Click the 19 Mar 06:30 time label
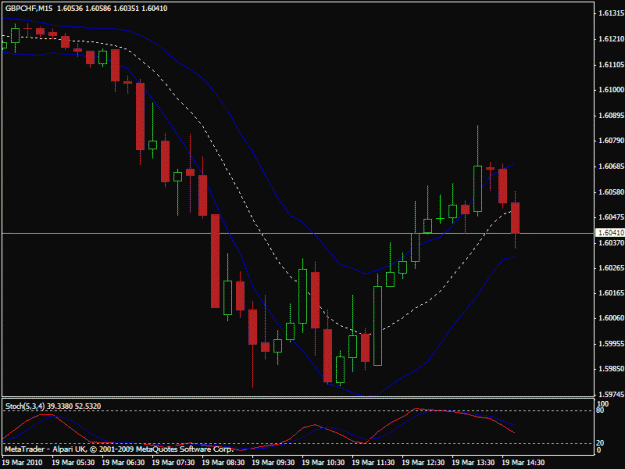 [x=123, y=463]
